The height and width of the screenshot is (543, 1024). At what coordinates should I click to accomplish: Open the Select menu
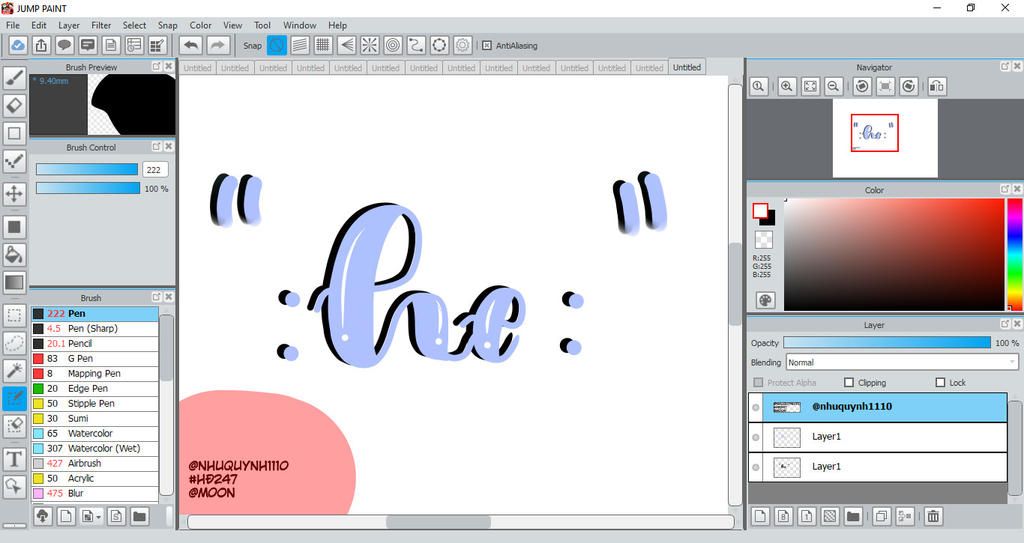(134, 25)
